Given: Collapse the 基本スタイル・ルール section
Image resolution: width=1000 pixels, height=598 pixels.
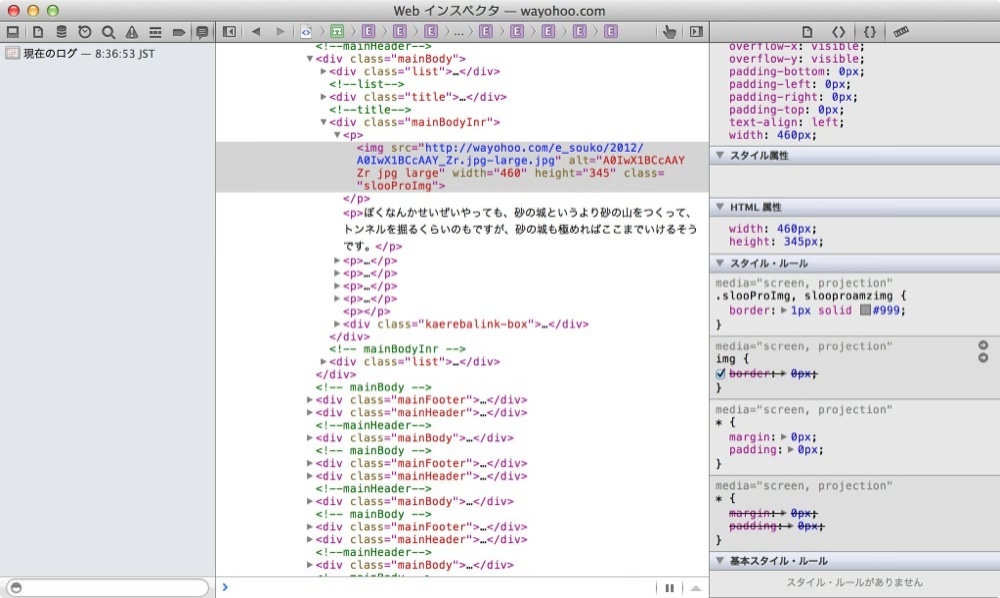Looking at the screenshot, I should click(720, 560).
